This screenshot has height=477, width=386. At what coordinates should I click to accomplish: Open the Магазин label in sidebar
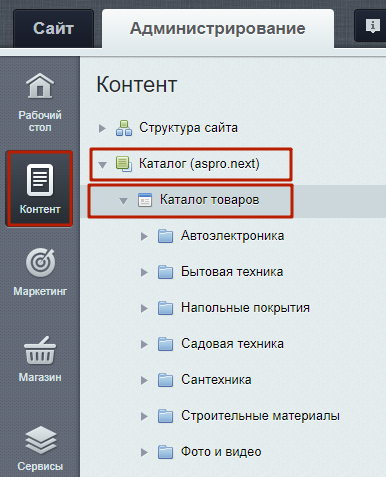40,377
